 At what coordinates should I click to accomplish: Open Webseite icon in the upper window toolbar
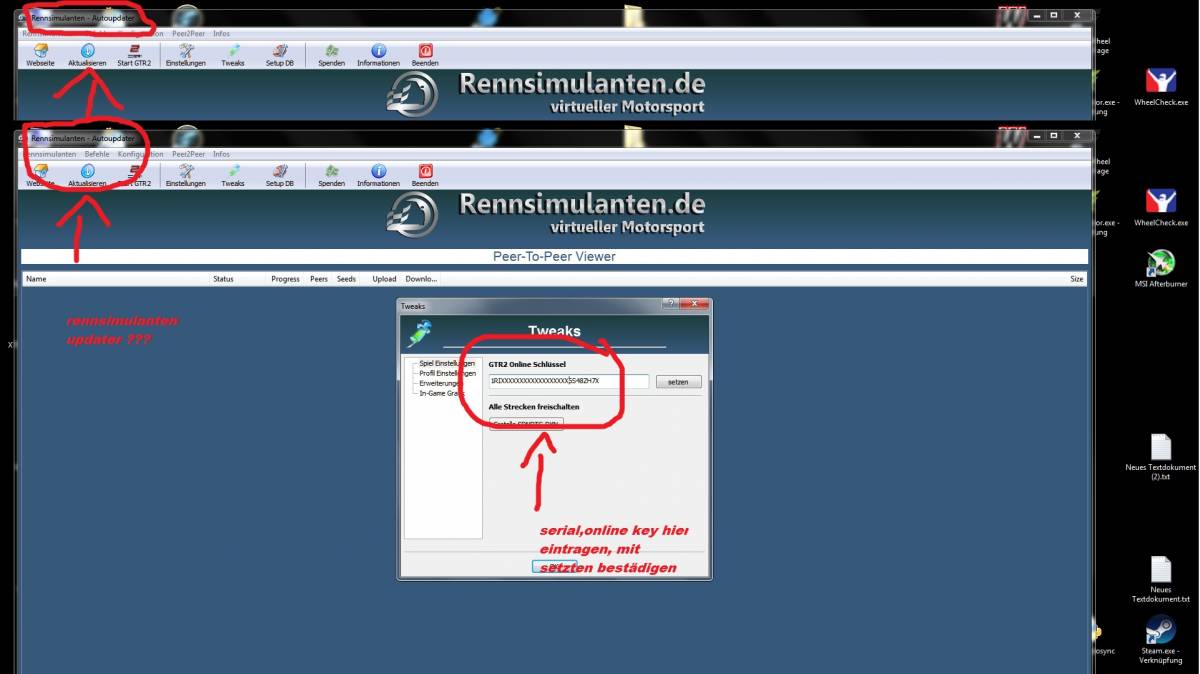point(40,53)
